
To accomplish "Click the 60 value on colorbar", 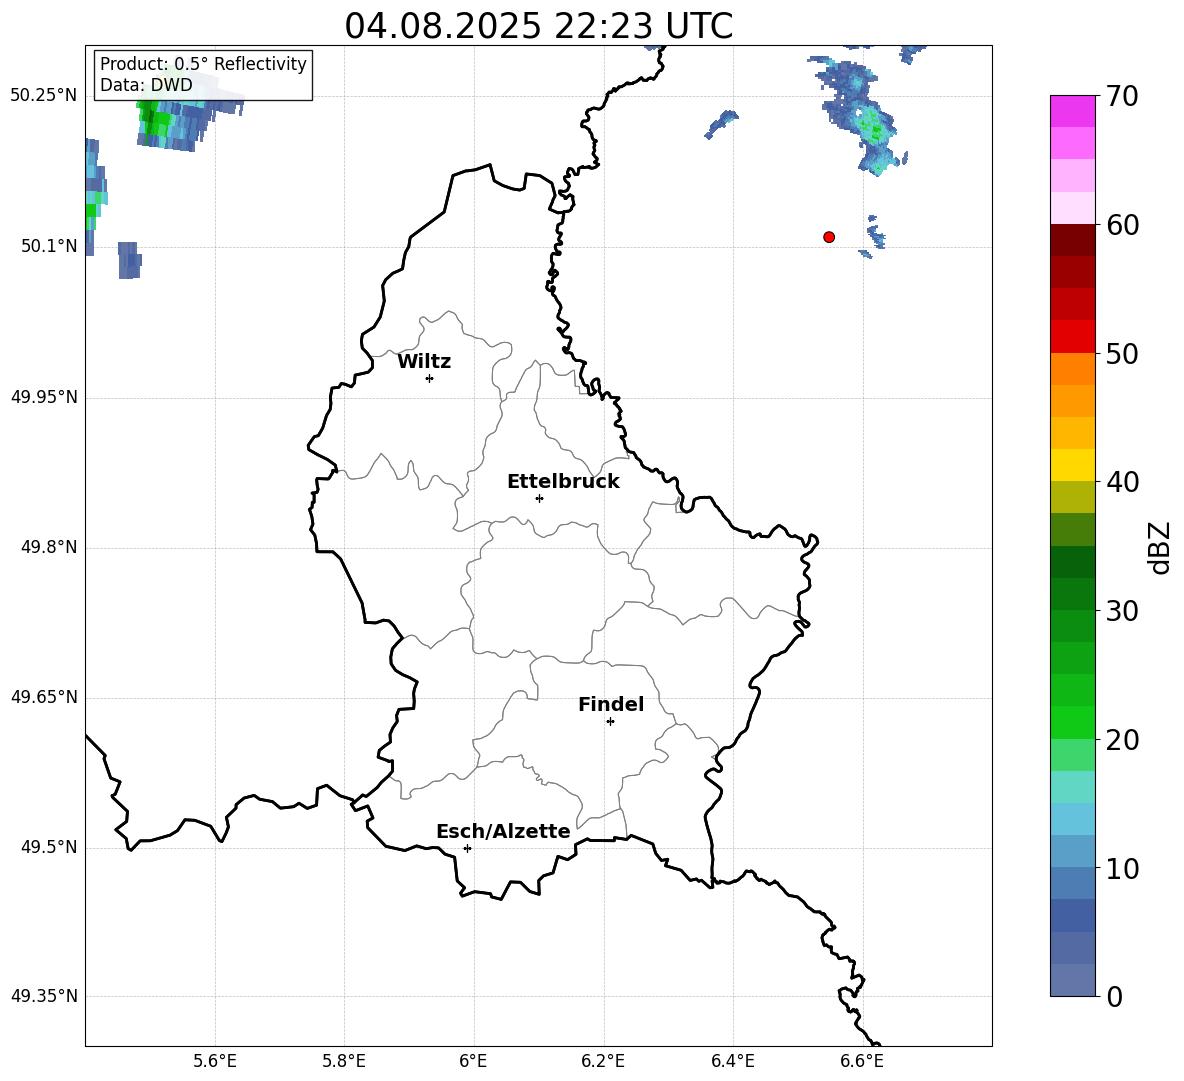I will coord(1122,225).
